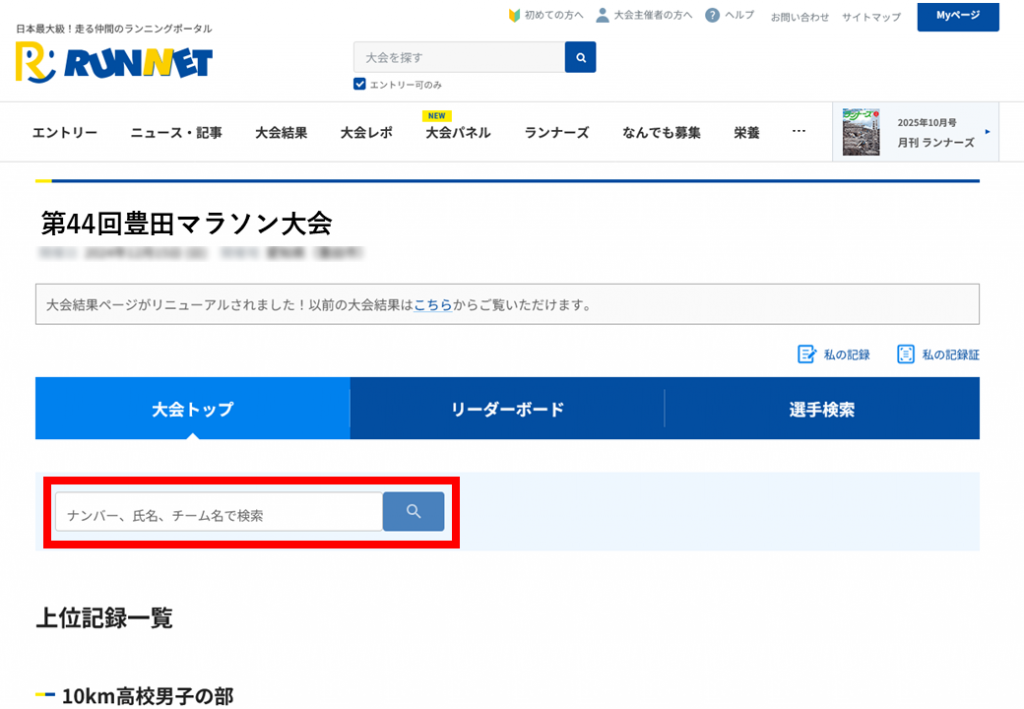
Task: Open the 大会パネル menu item
Action: tap(458, 132)
